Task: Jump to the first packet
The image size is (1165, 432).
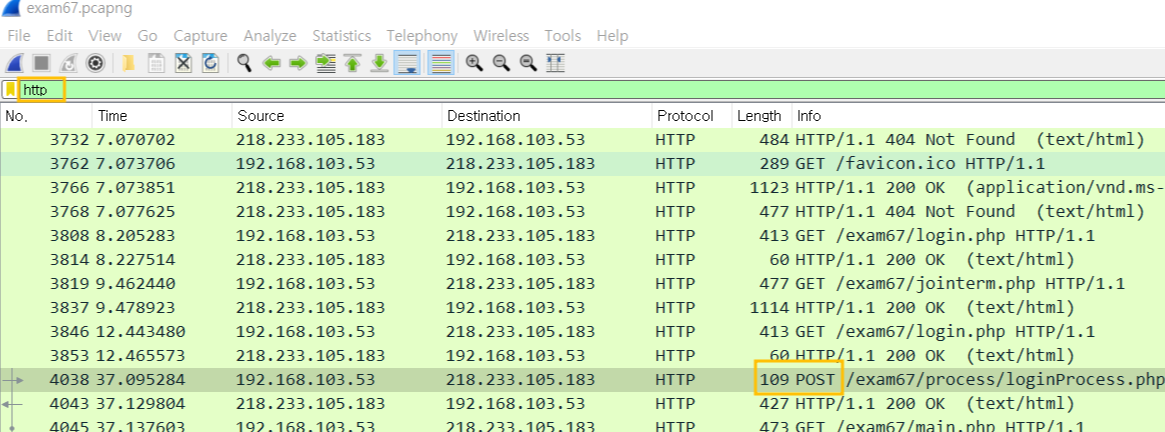Action: 353,63
